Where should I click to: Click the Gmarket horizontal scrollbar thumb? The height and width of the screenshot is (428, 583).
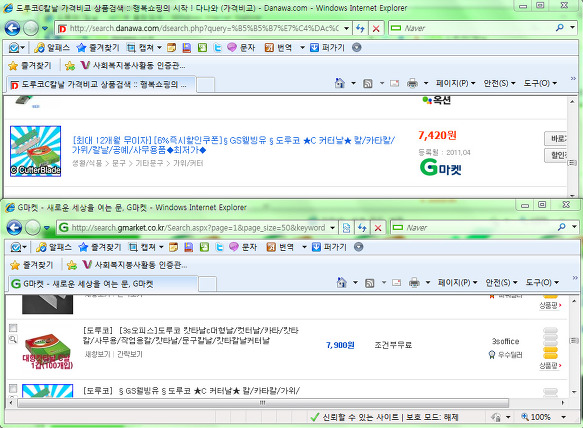pos(263,403)
